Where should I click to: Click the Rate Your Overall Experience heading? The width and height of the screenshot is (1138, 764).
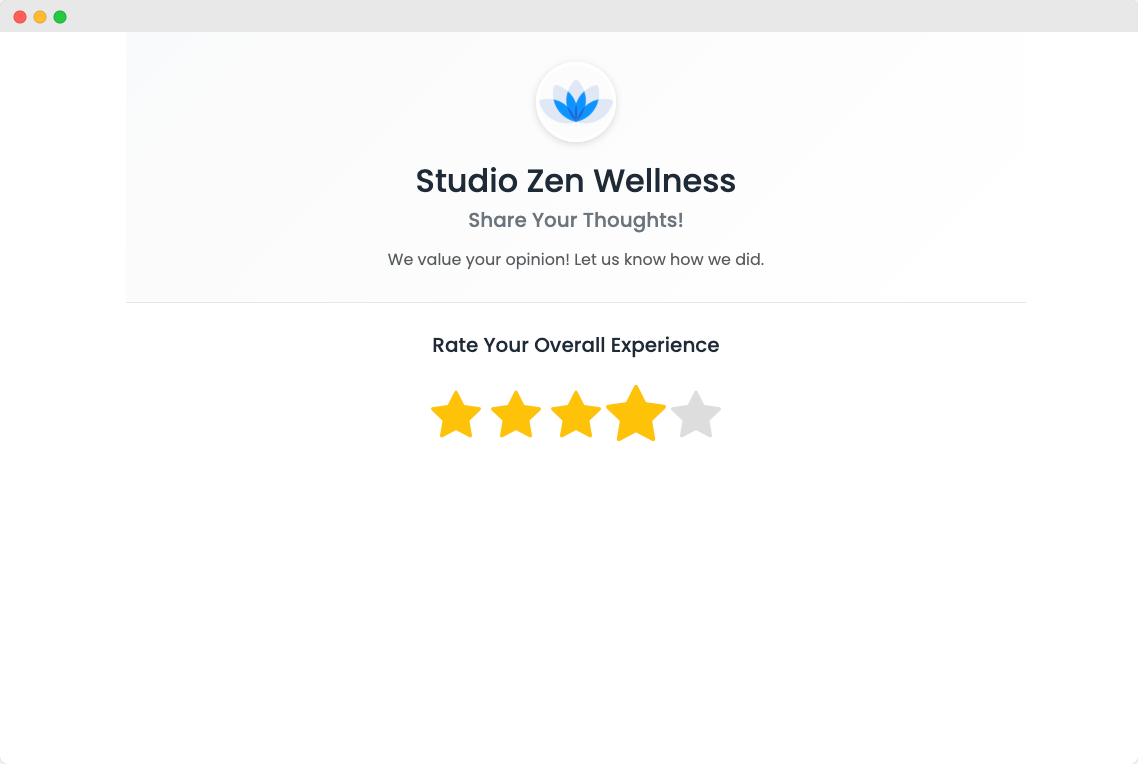(x=575, y=345)
